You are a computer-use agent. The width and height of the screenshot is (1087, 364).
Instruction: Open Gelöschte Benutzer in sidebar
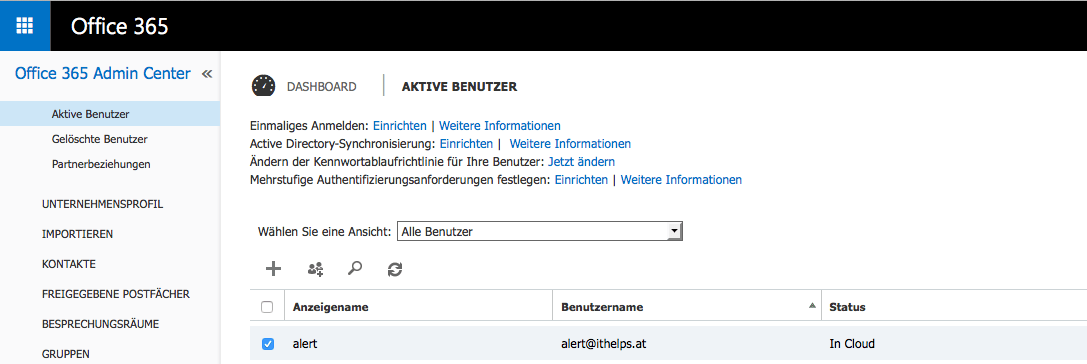99,139
